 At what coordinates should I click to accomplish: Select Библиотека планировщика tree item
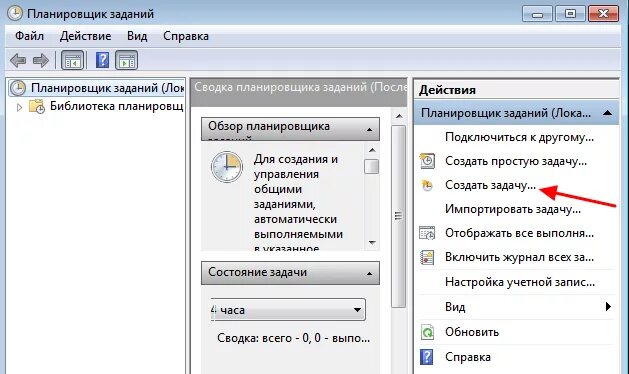tap(116, 106)
